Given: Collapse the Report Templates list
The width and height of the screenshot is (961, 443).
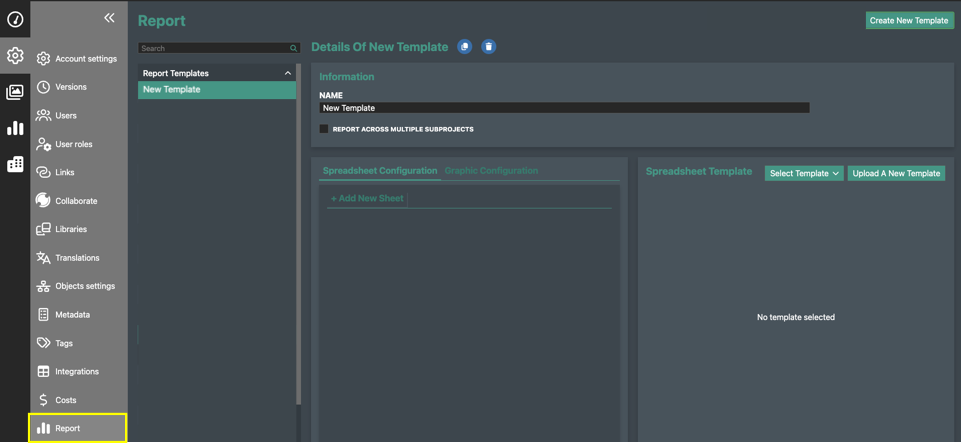Looking at the screenshot, I should pyautogui.click(x=288, y=73).
